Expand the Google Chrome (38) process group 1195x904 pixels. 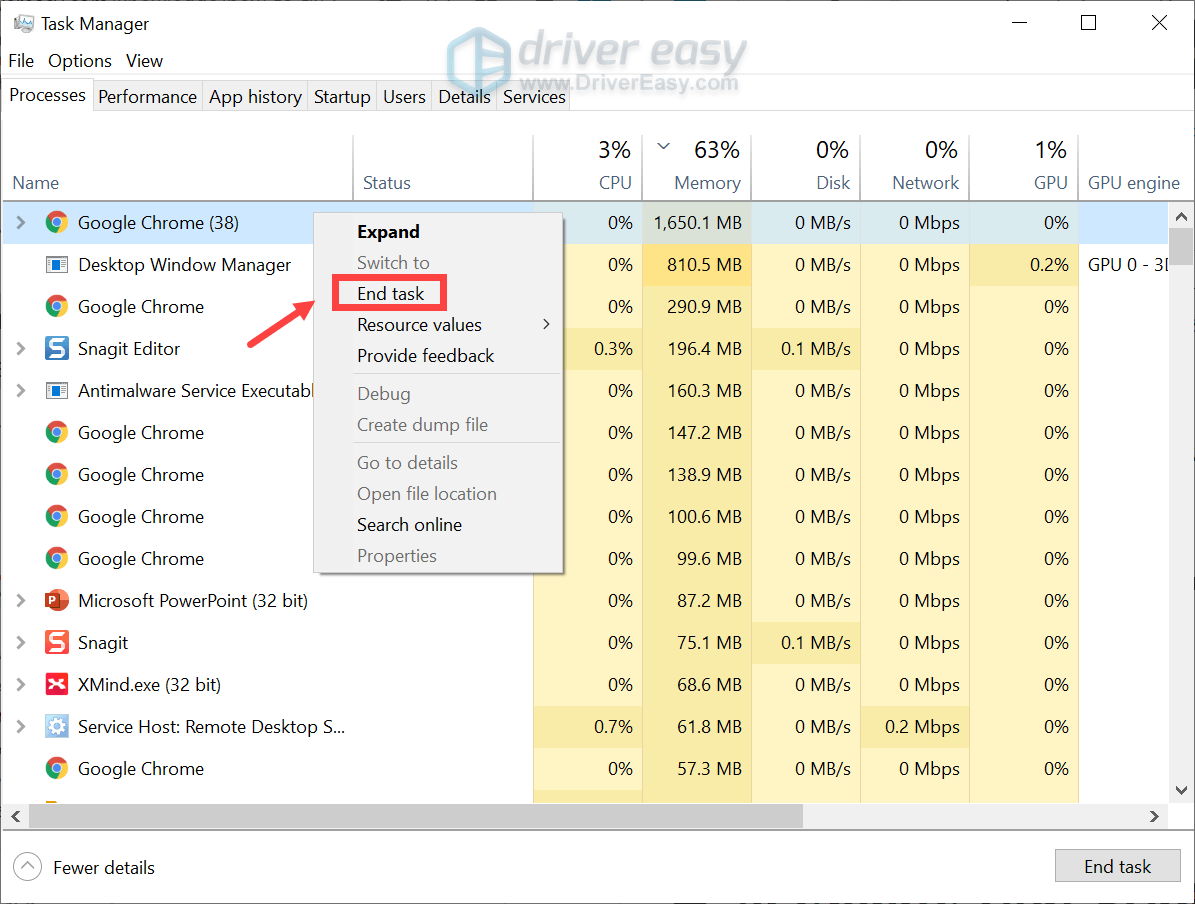(x=21, y=223)
